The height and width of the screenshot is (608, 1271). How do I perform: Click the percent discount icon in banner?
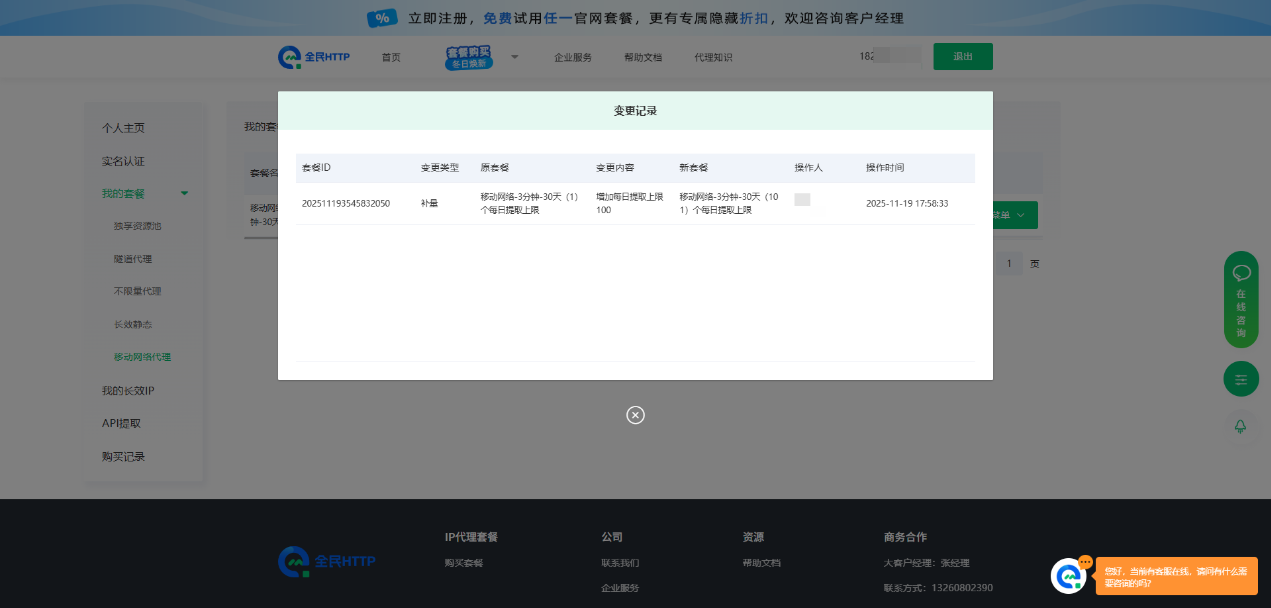click(x=381, y=18)
